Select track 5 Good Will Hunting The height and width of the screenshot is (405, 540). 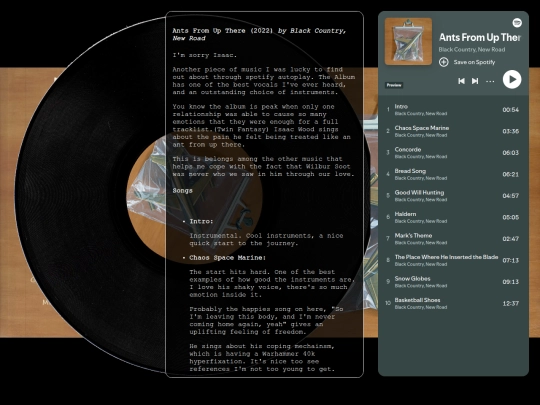(x=453, y=196)
